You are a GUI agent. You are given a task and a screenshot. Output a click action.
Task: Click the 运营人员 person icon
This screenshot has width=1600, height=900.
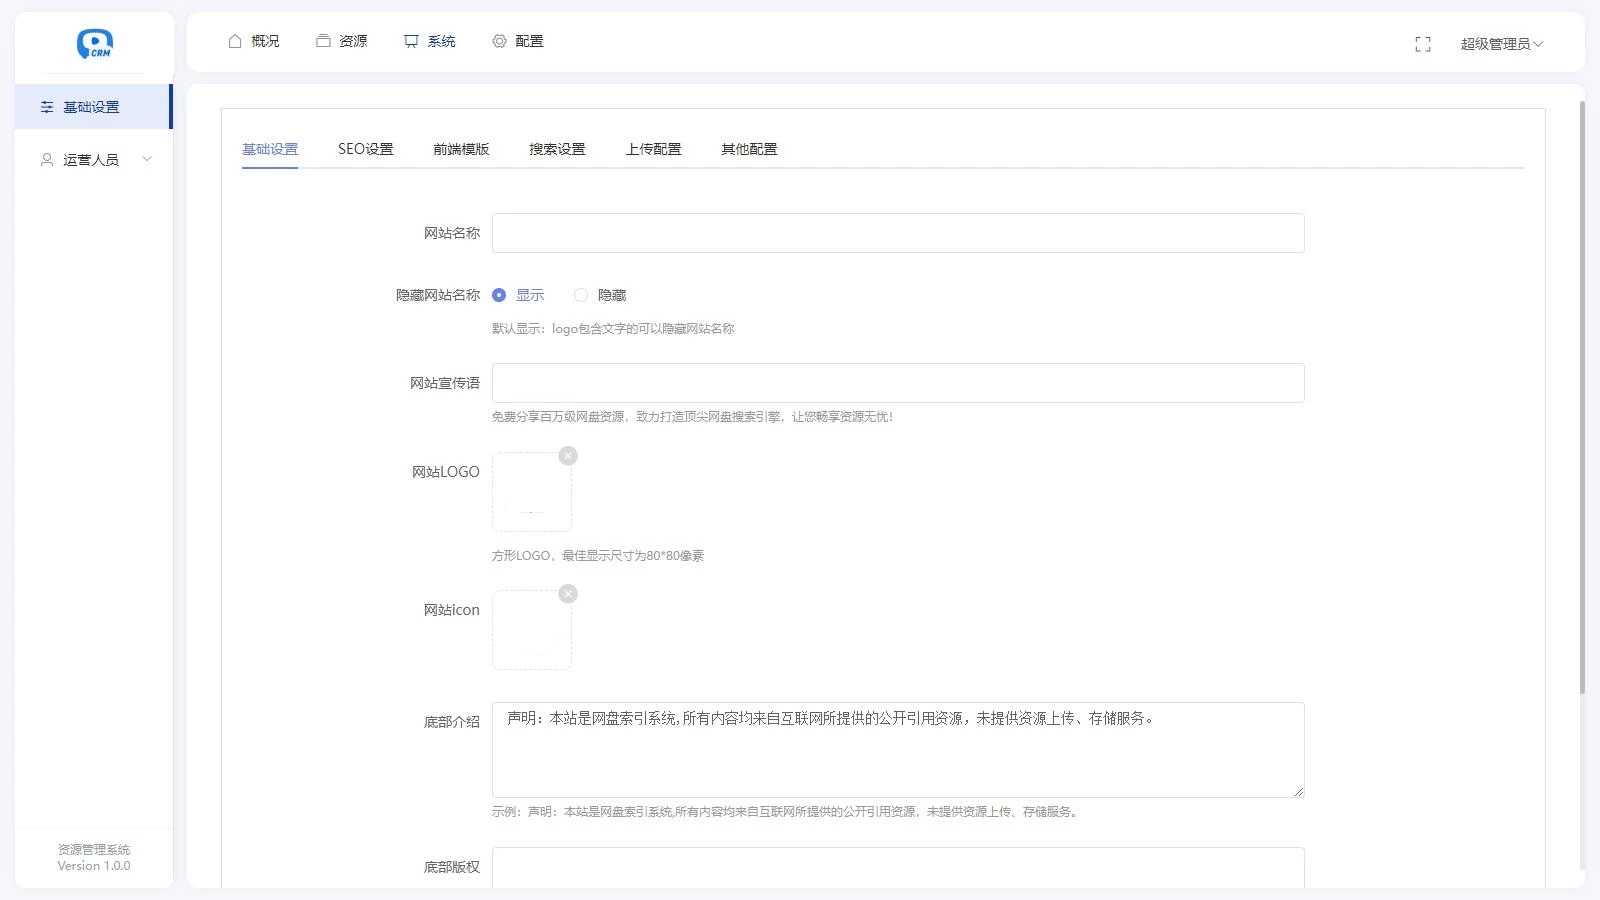coord(47,160)
